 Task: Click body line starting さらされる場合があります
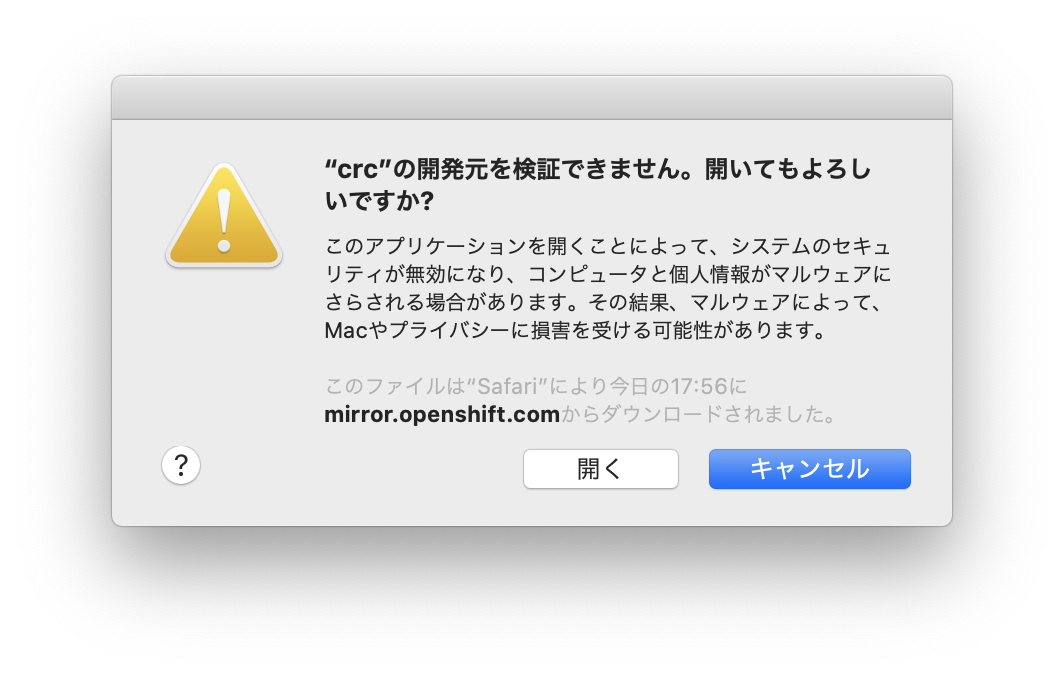click(604, 302)
